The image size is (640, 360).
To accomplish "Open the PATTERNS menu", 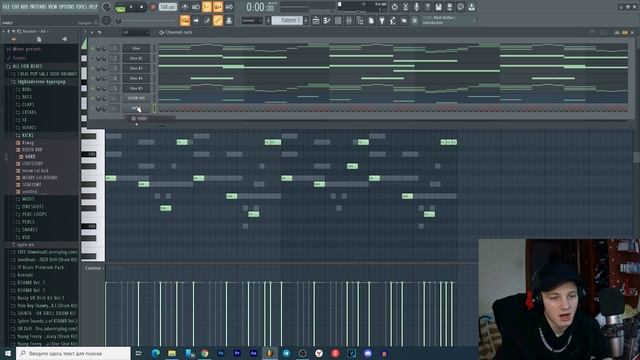I will coord(38,7).
